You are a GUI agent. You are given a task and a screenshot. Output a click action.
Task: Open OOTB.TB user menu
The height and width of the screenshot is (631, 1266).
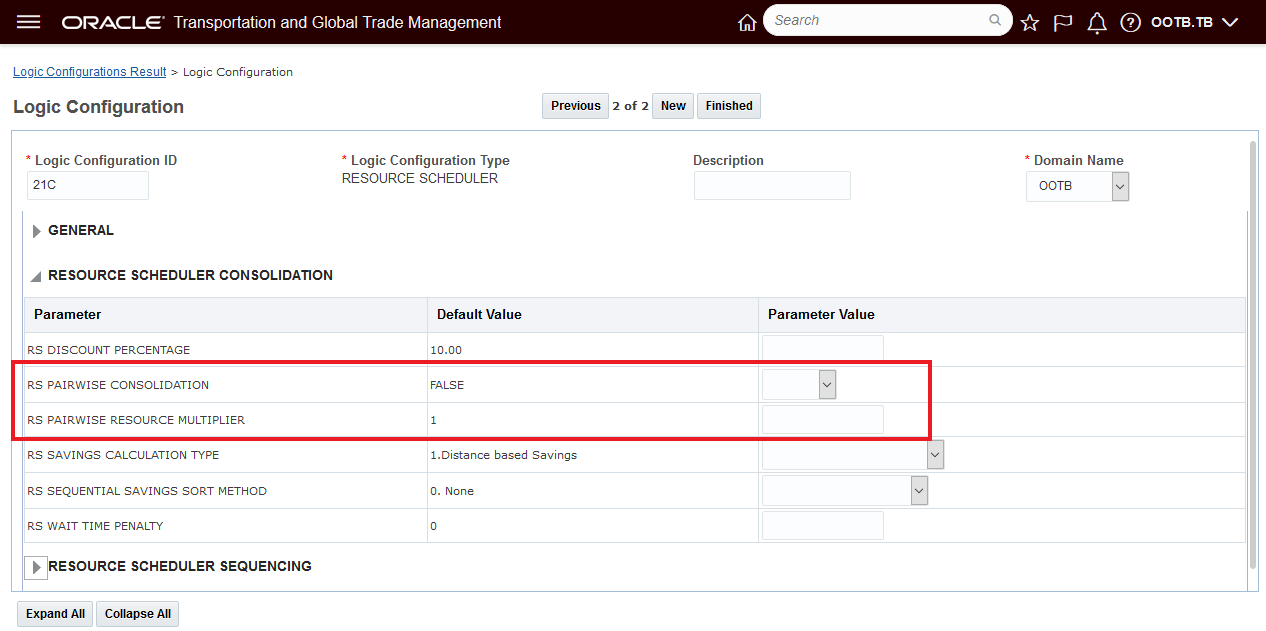coord(1194,22)
